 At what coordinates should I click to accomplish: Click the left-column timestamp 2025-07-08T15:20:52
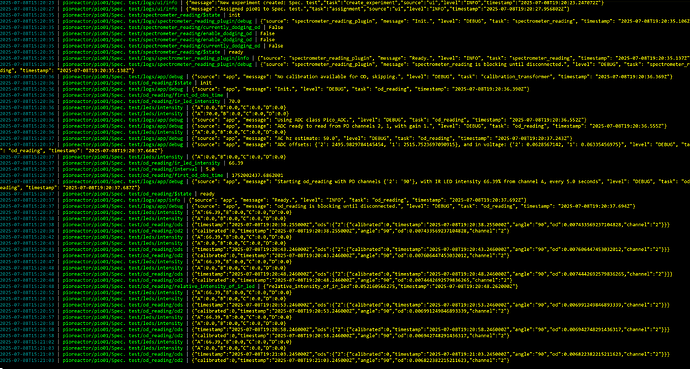27,292
